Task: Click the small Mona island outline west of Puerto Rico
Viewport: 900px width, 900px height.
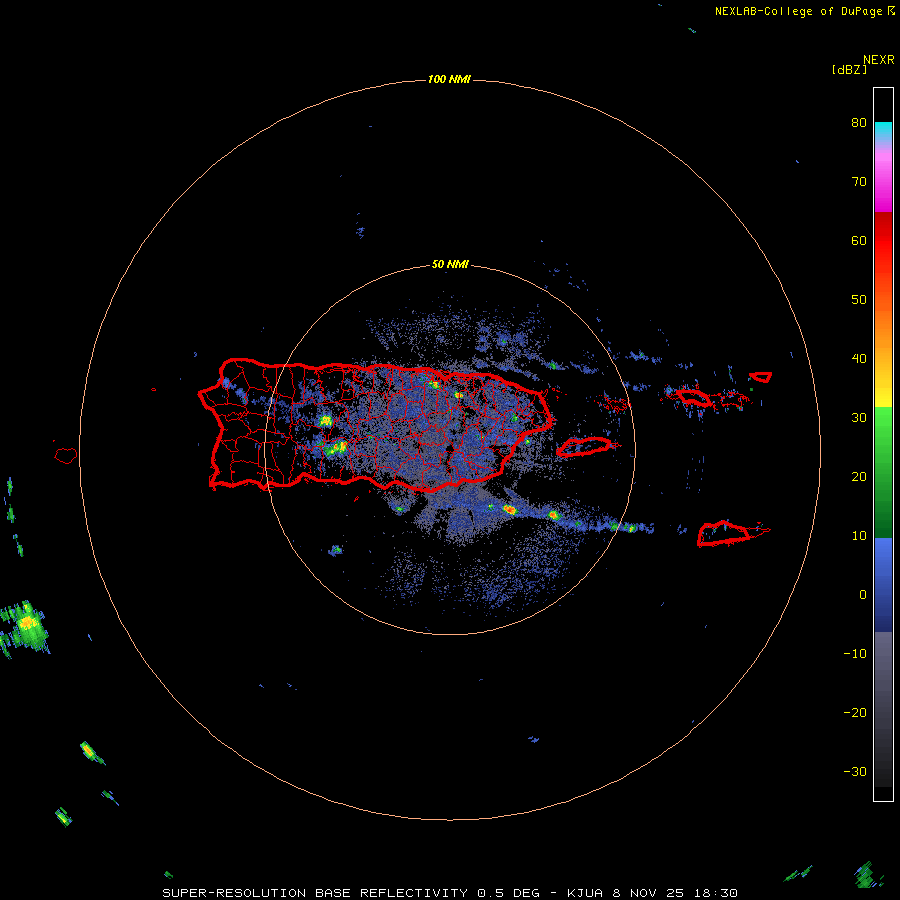Action: click(x=66, y=456)
